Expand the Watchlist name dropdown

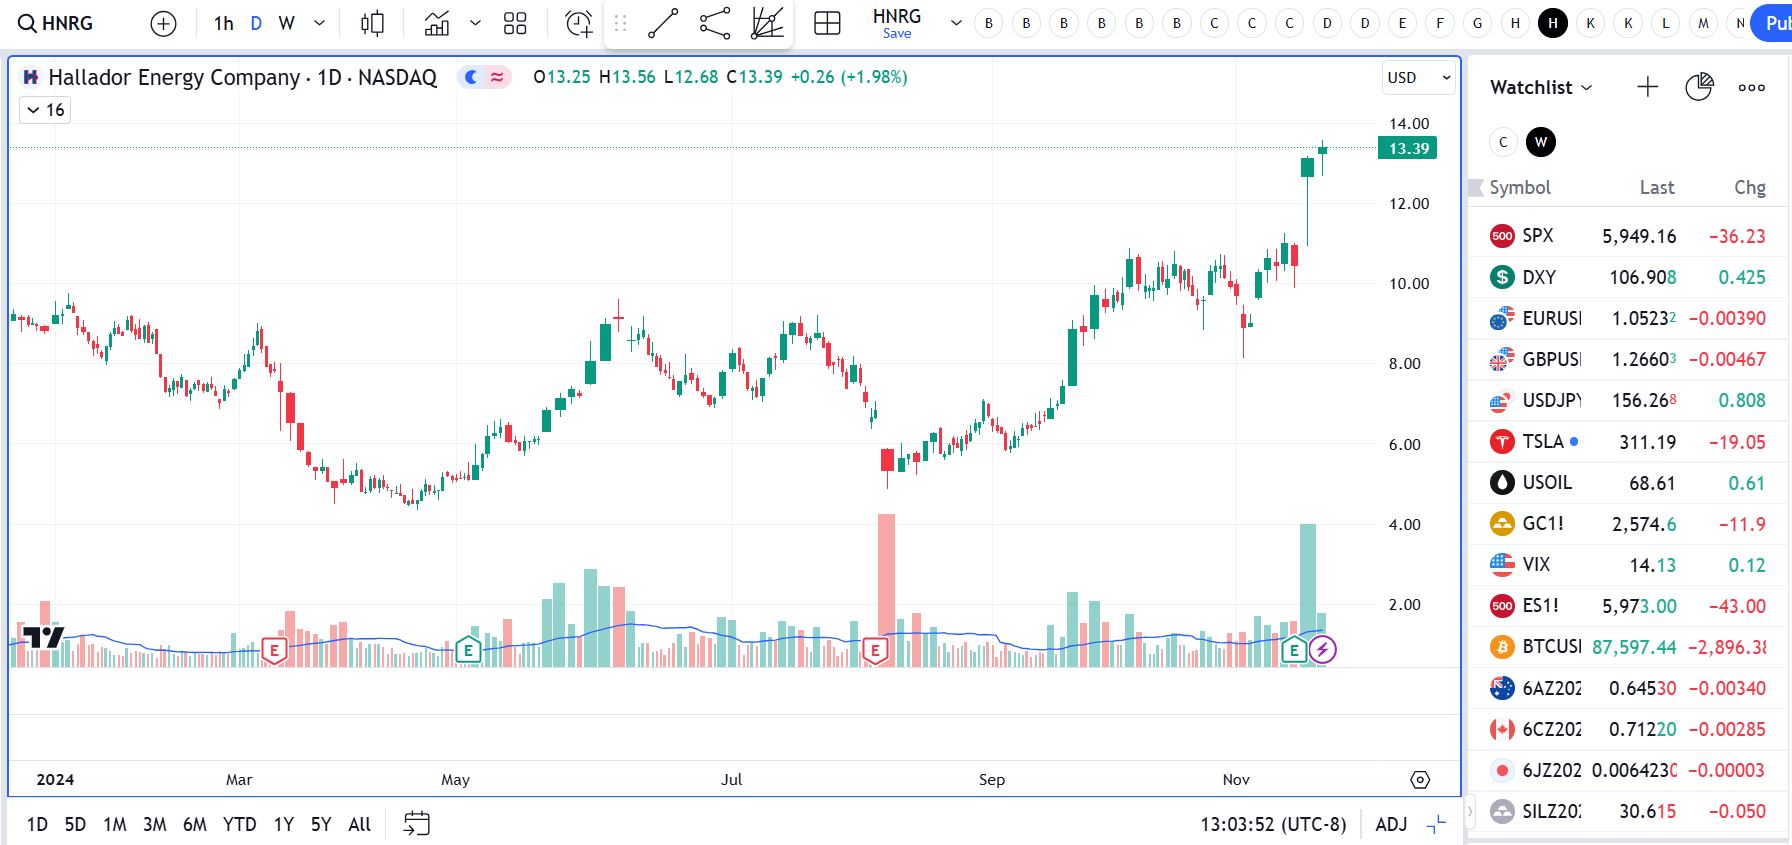coord(1540,87)
